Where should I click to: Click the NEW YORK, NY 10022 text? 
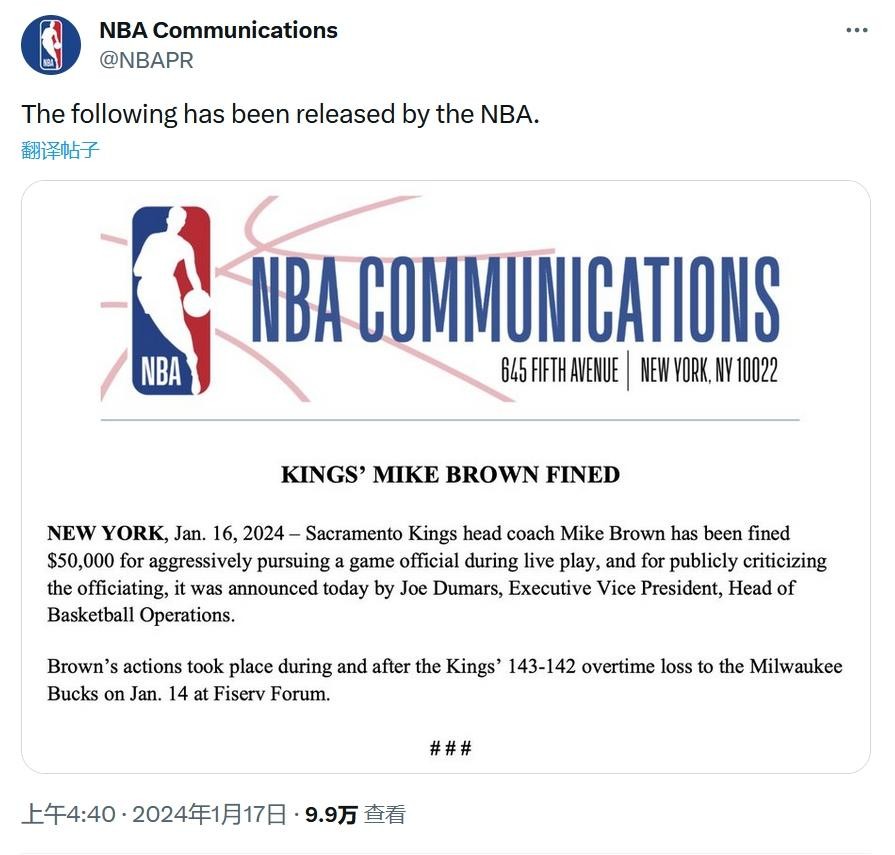(708, 371)
